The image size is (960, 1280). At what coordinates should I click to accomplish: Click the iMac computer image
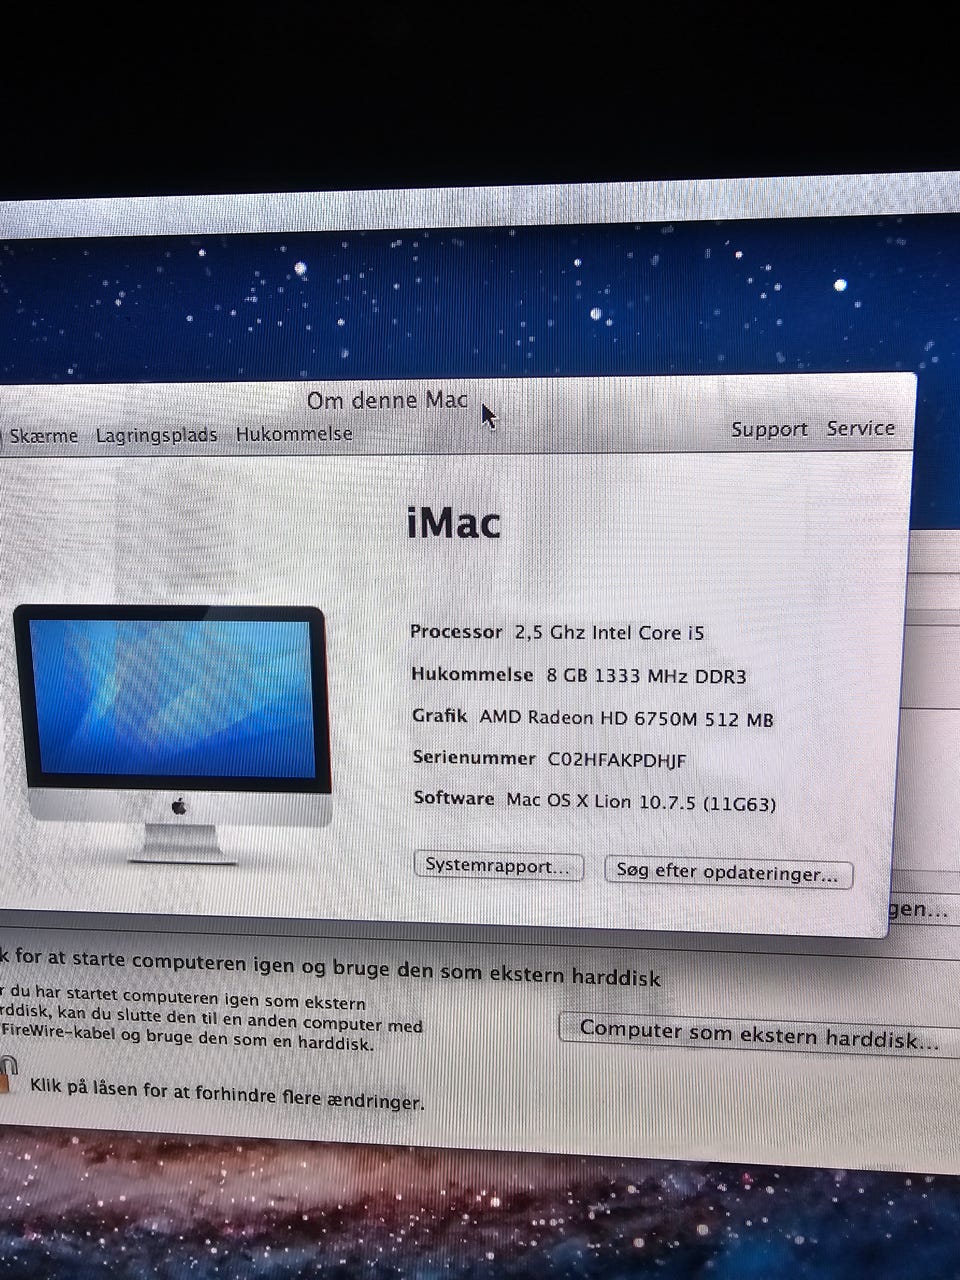(172, 733)
